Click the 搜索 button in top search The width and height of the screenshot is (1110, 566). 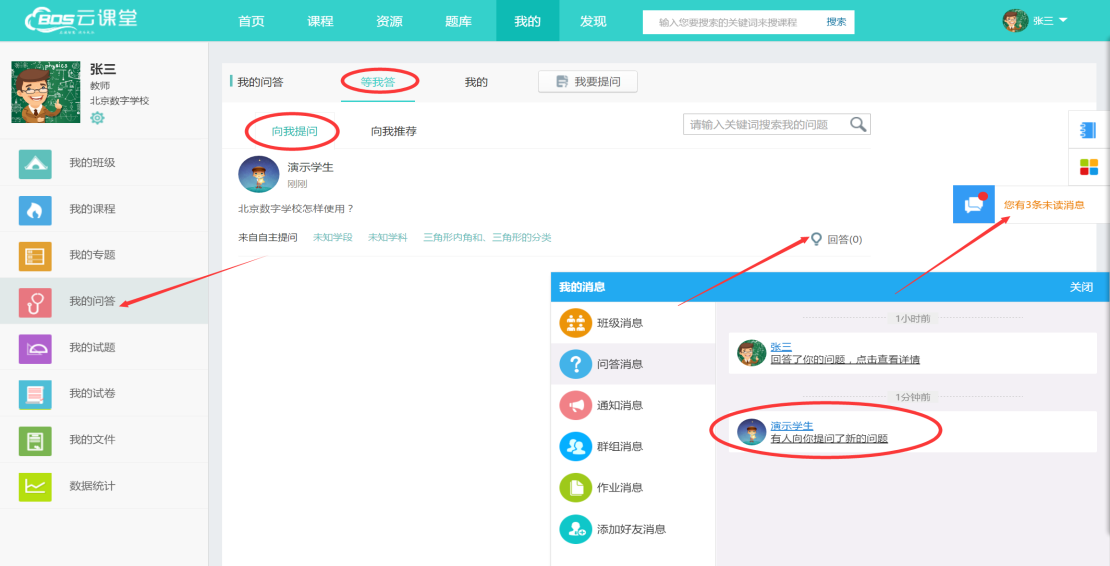tap(836, 22)
